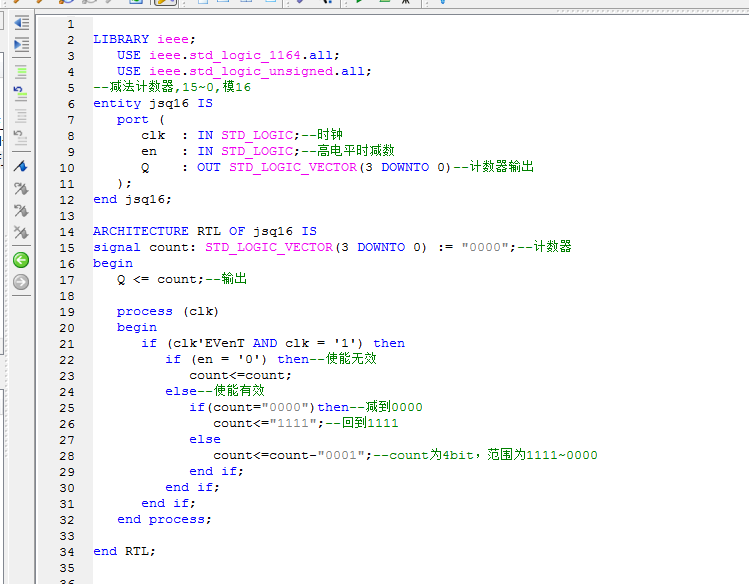This screenshot has height=584, width=749.
Task: Click the increase indent icon
Action: coord(20,46)
